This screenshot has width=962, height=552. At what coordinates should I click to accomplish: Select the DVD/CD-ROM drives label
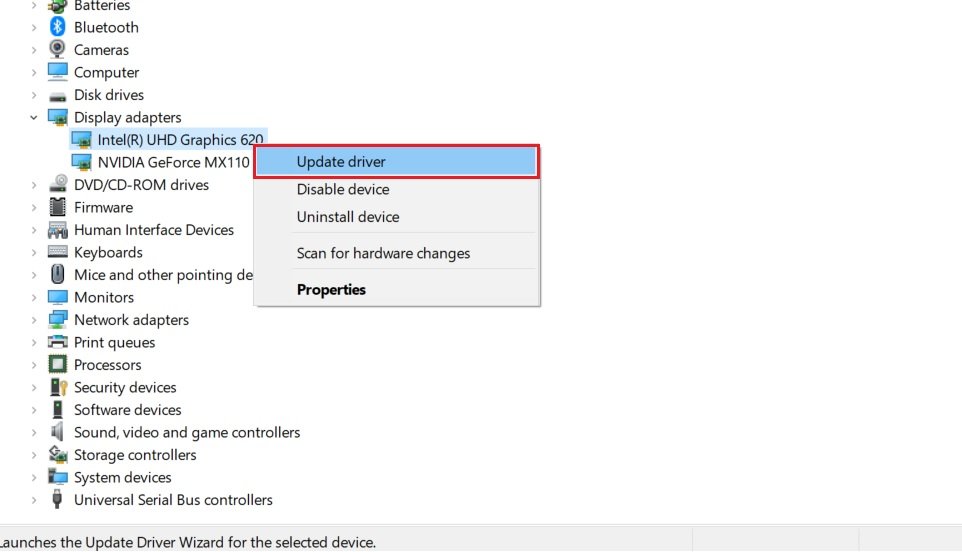(141, 185)
